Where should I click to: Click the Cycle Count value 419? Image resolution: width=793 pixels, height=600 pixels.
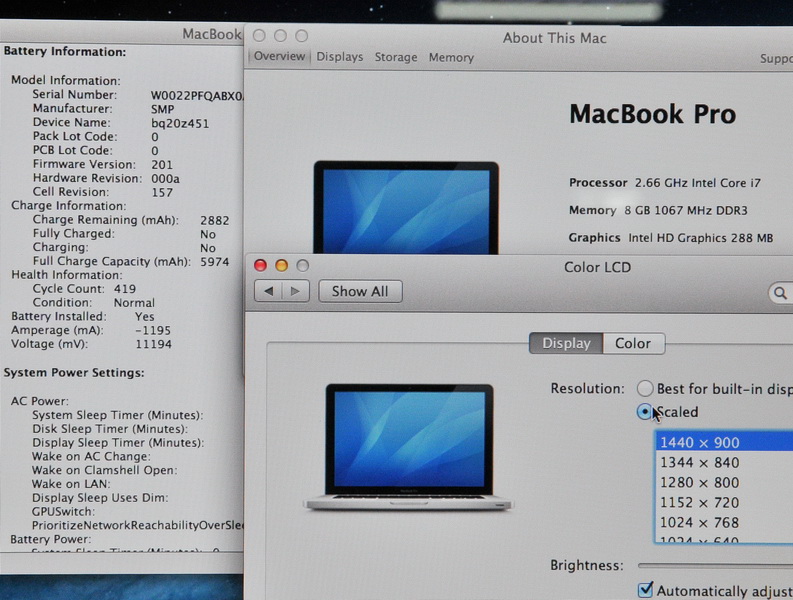point(125,289)
